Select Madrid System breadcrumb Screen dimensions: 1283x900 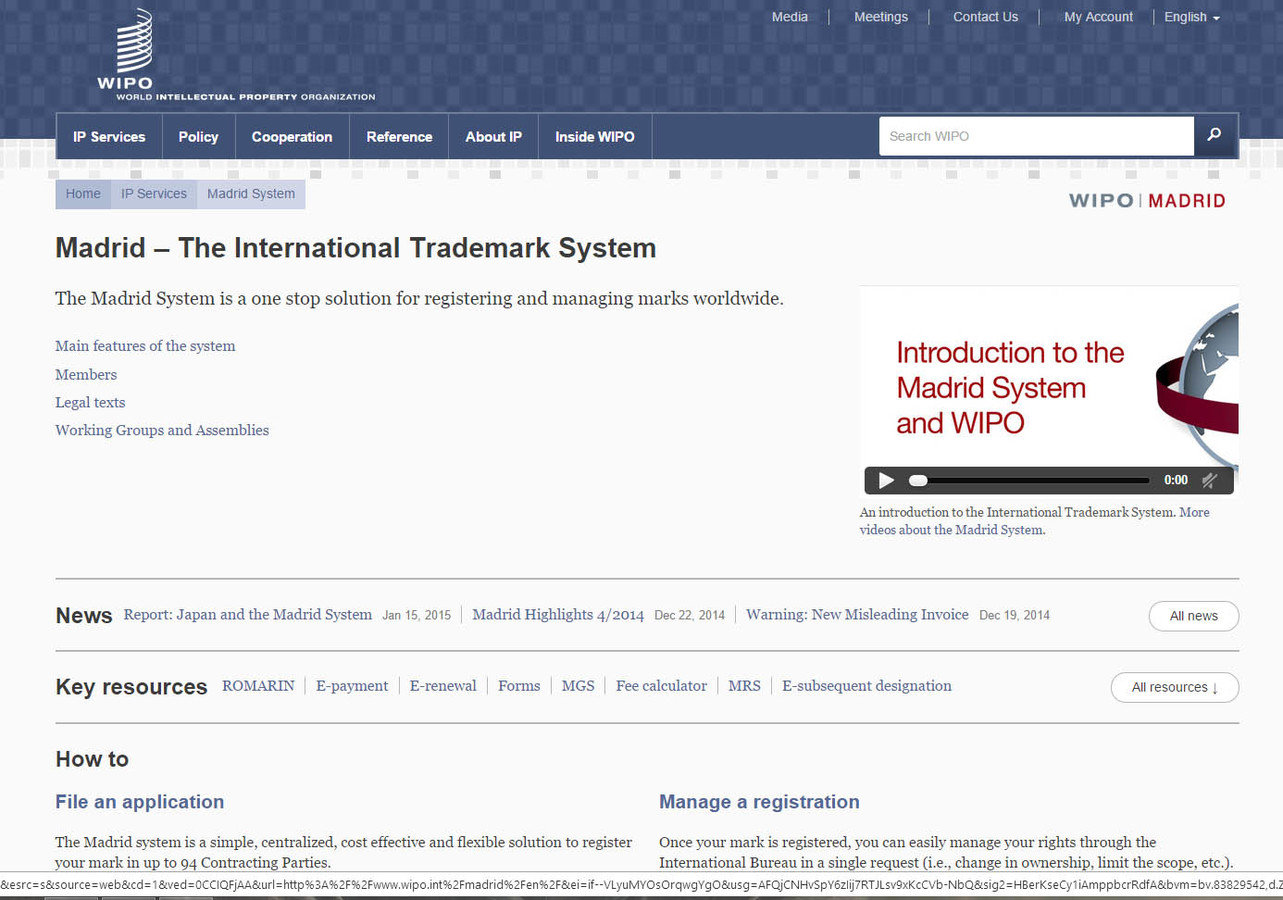click(x=251, y=194)
